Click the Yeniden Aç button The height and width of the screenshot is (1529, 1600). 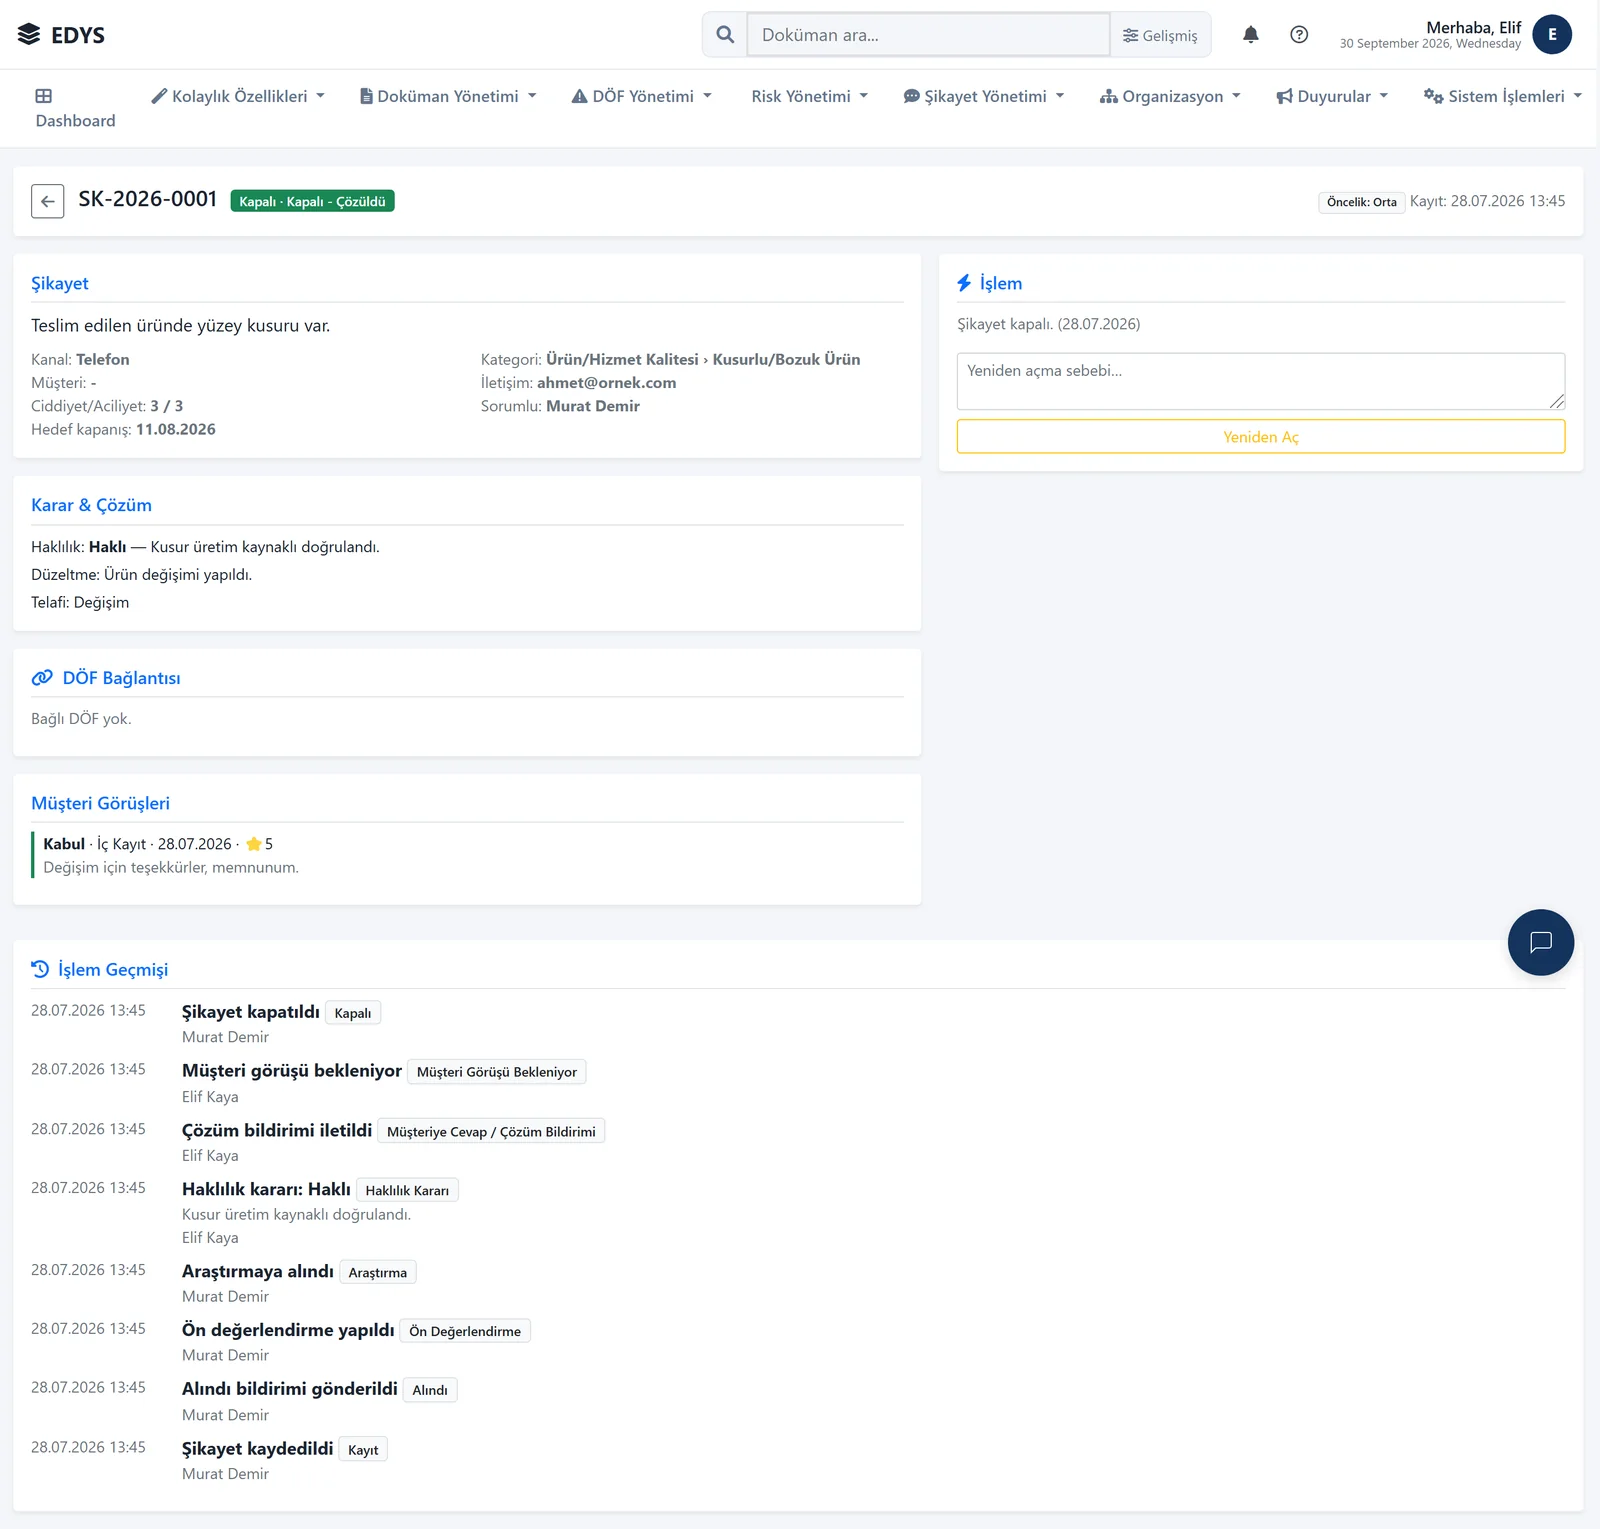pyautogui.click(x=1261, y=437)
